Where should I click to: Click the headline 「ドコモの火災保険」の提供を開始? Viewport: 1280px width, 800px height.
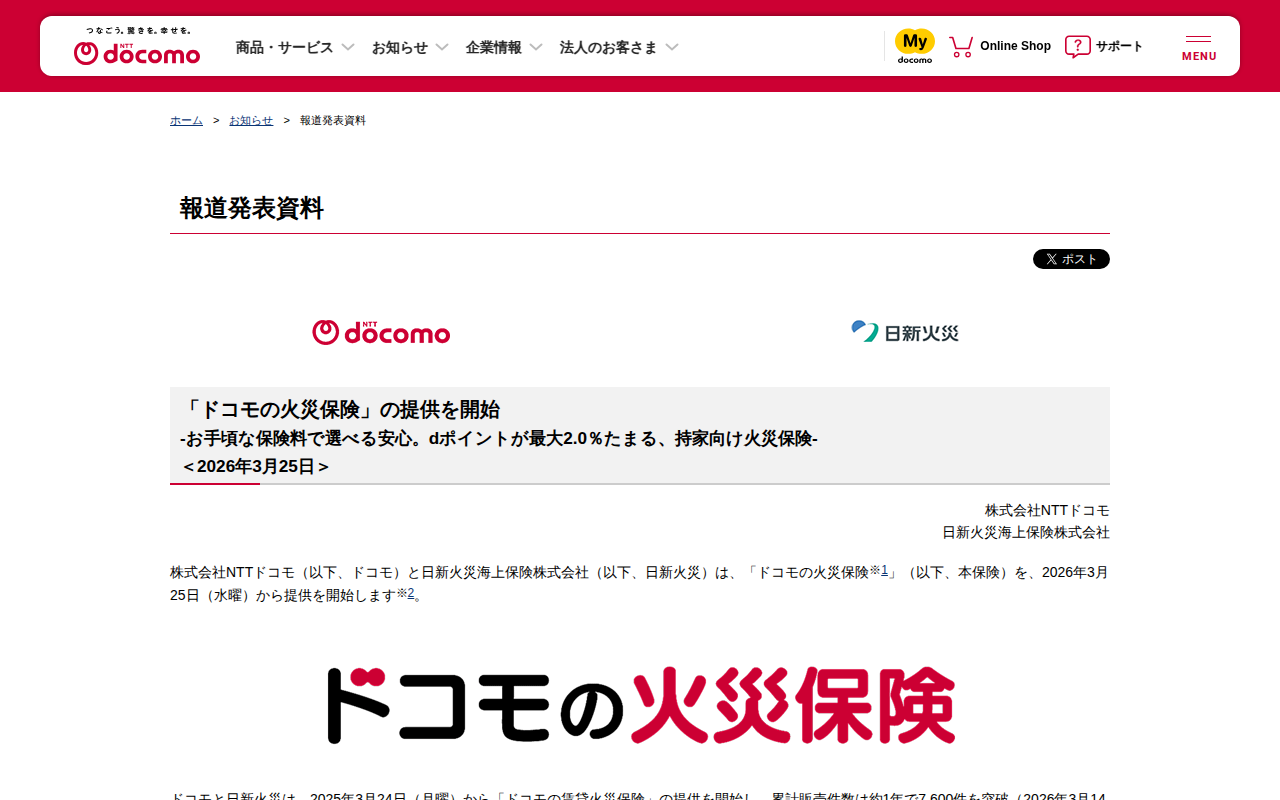[340, 409]
